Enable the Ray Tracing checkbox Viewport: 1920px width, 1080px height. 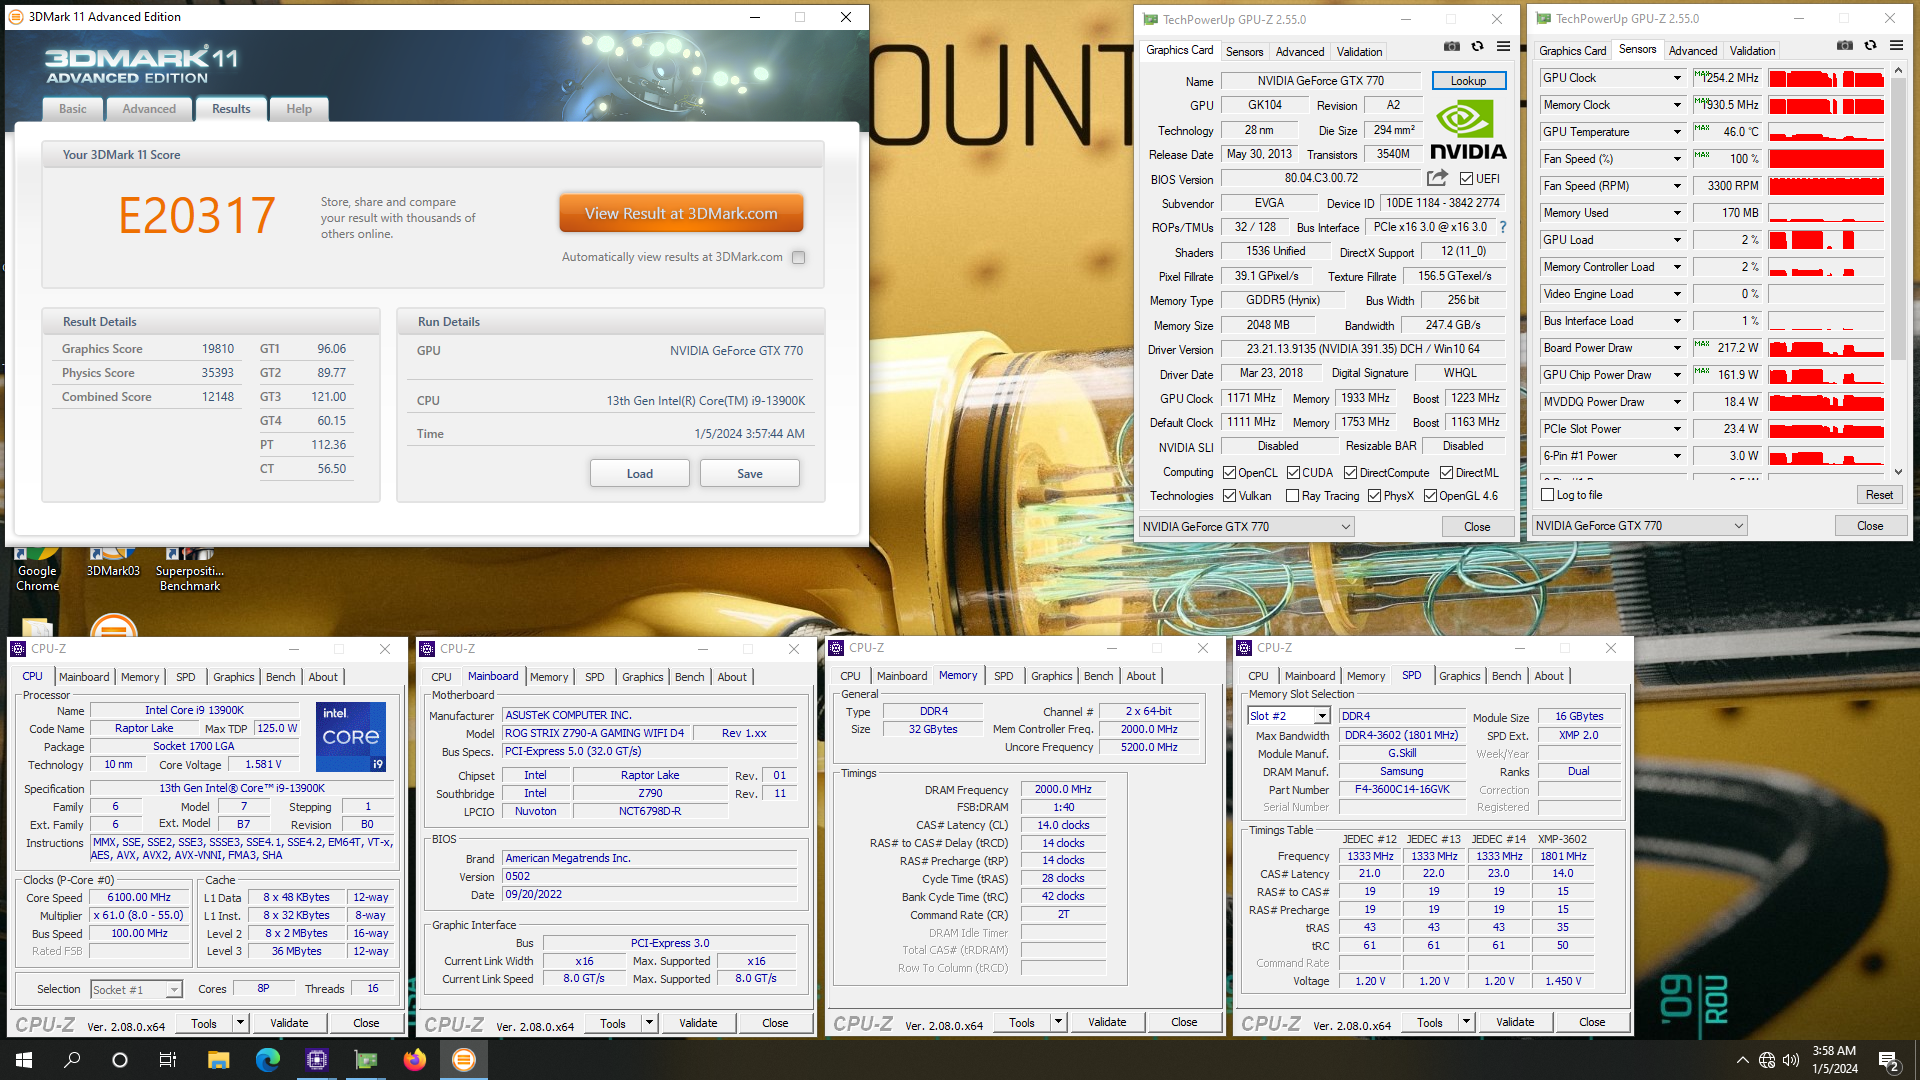point(1292,496)
